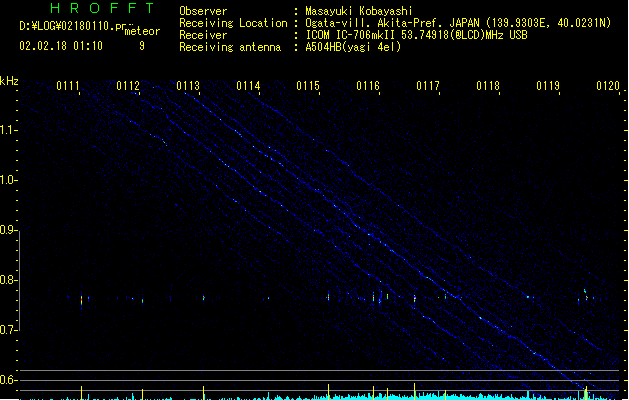Click the meteor count value 9

pyautogui.click(x=142, y=46)
